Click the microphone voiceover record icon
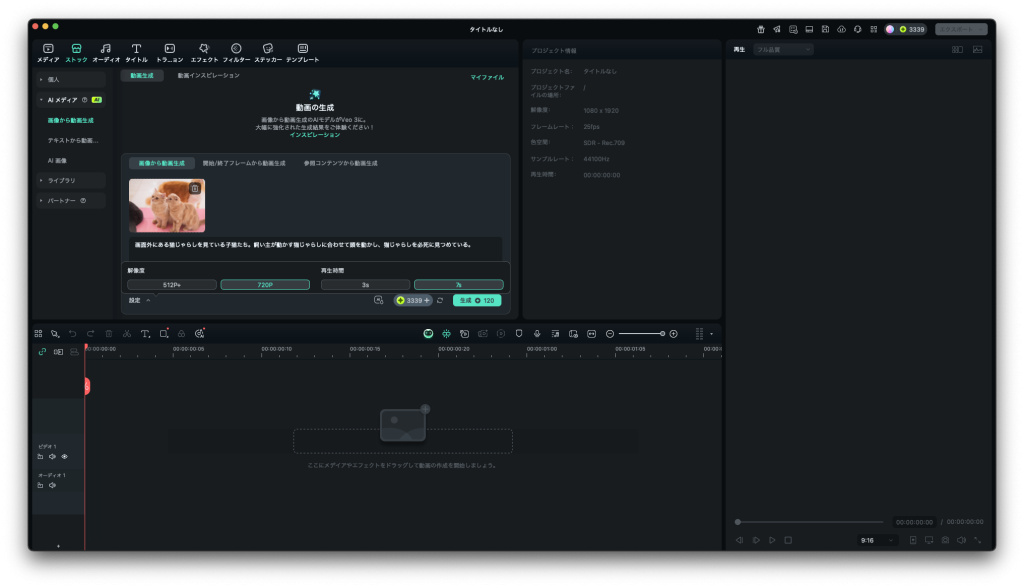1024x588 pixels. coord(537,333)
